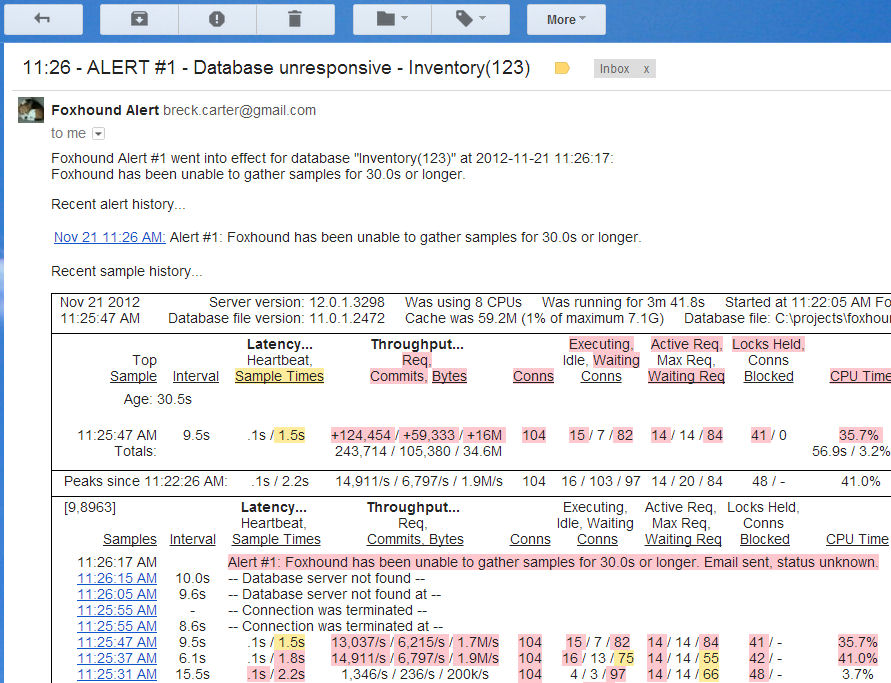Click the yellow importance marker
Viewport: 891px width, 683px height.
pos(562,68)
